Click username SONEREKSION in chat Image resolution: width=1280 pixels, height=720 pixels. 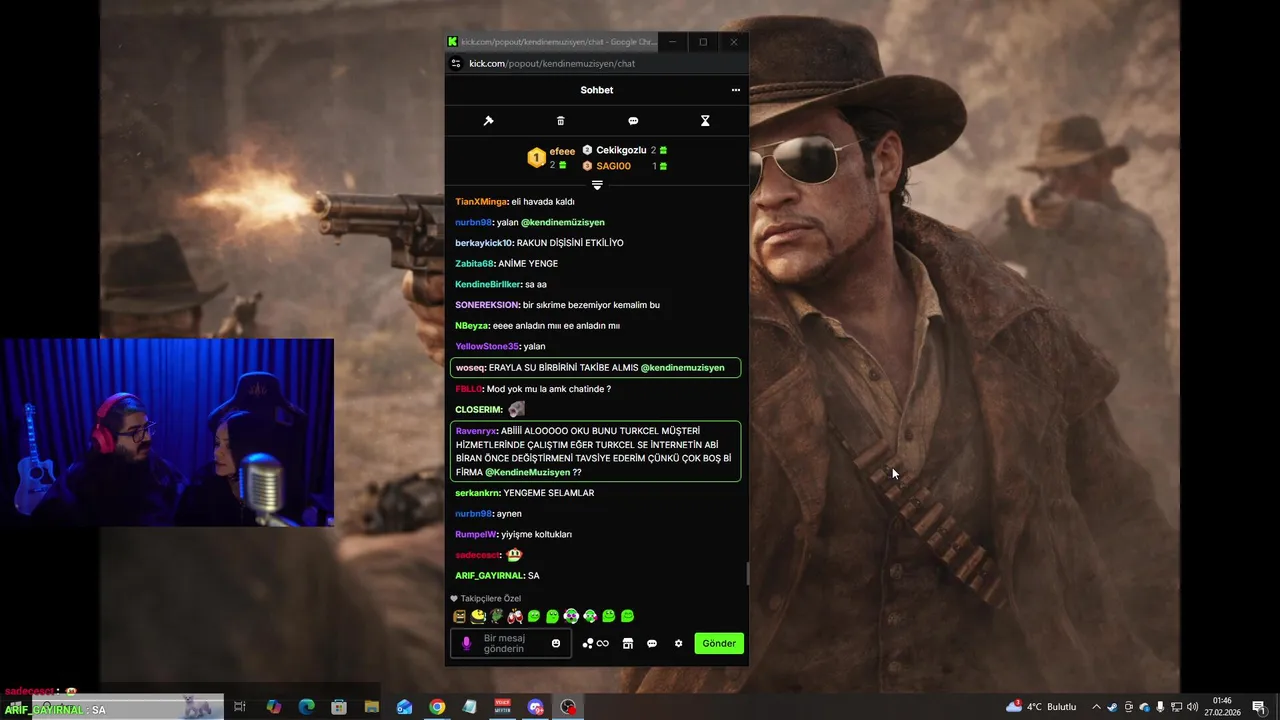pos(487,305)
